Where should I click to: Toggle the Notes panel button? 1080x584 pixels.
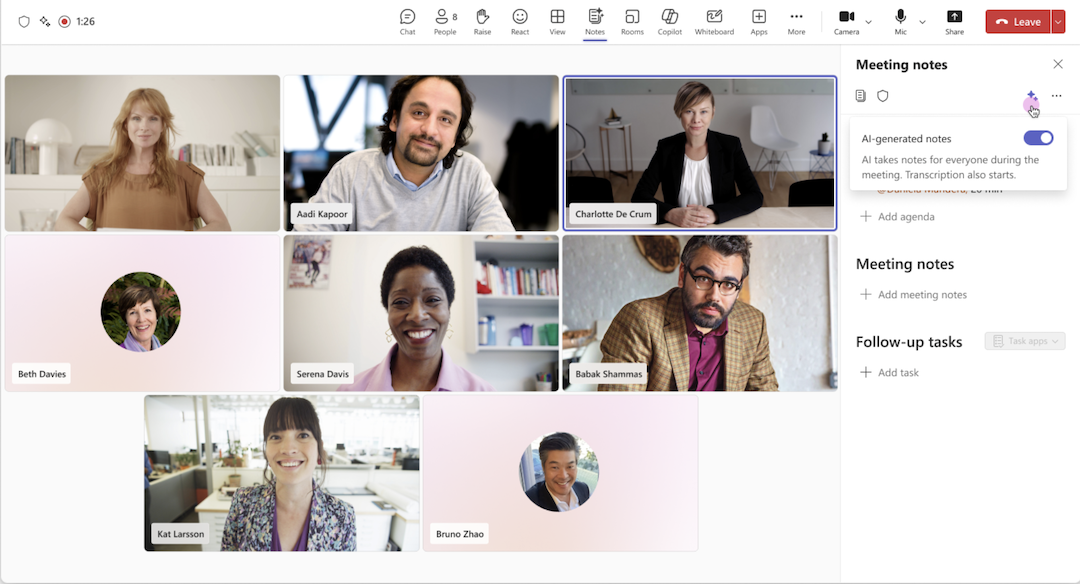point(595,21)
